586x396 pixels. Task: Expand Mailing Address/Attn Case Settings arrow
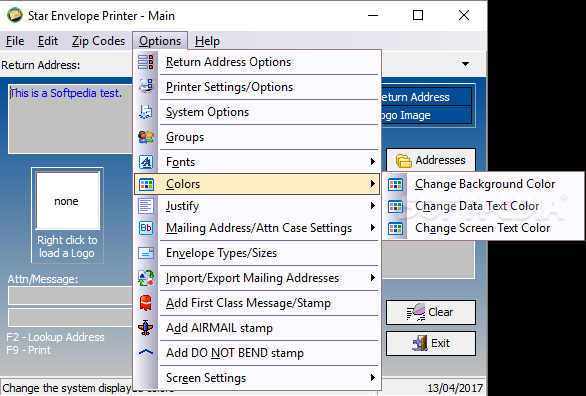coord(372,228)
